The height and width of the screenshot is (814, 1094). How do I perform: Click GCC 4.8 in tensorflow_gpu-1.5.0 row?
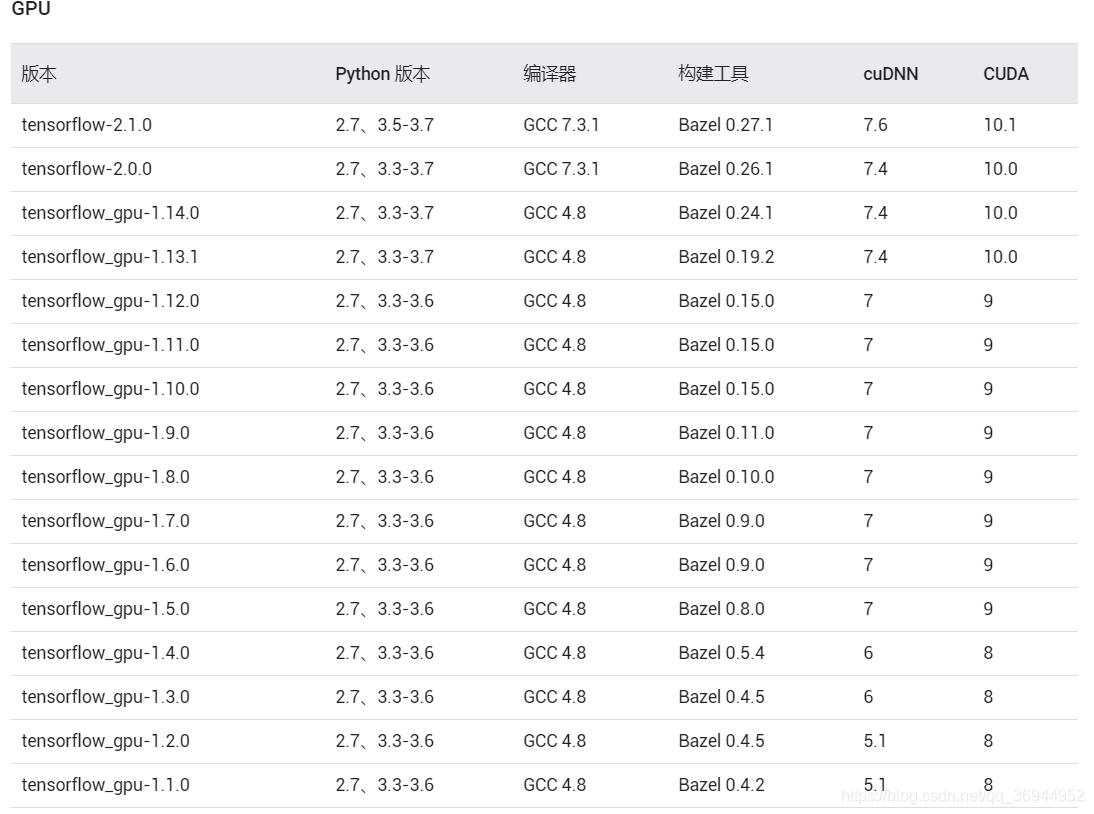(555, 608)
